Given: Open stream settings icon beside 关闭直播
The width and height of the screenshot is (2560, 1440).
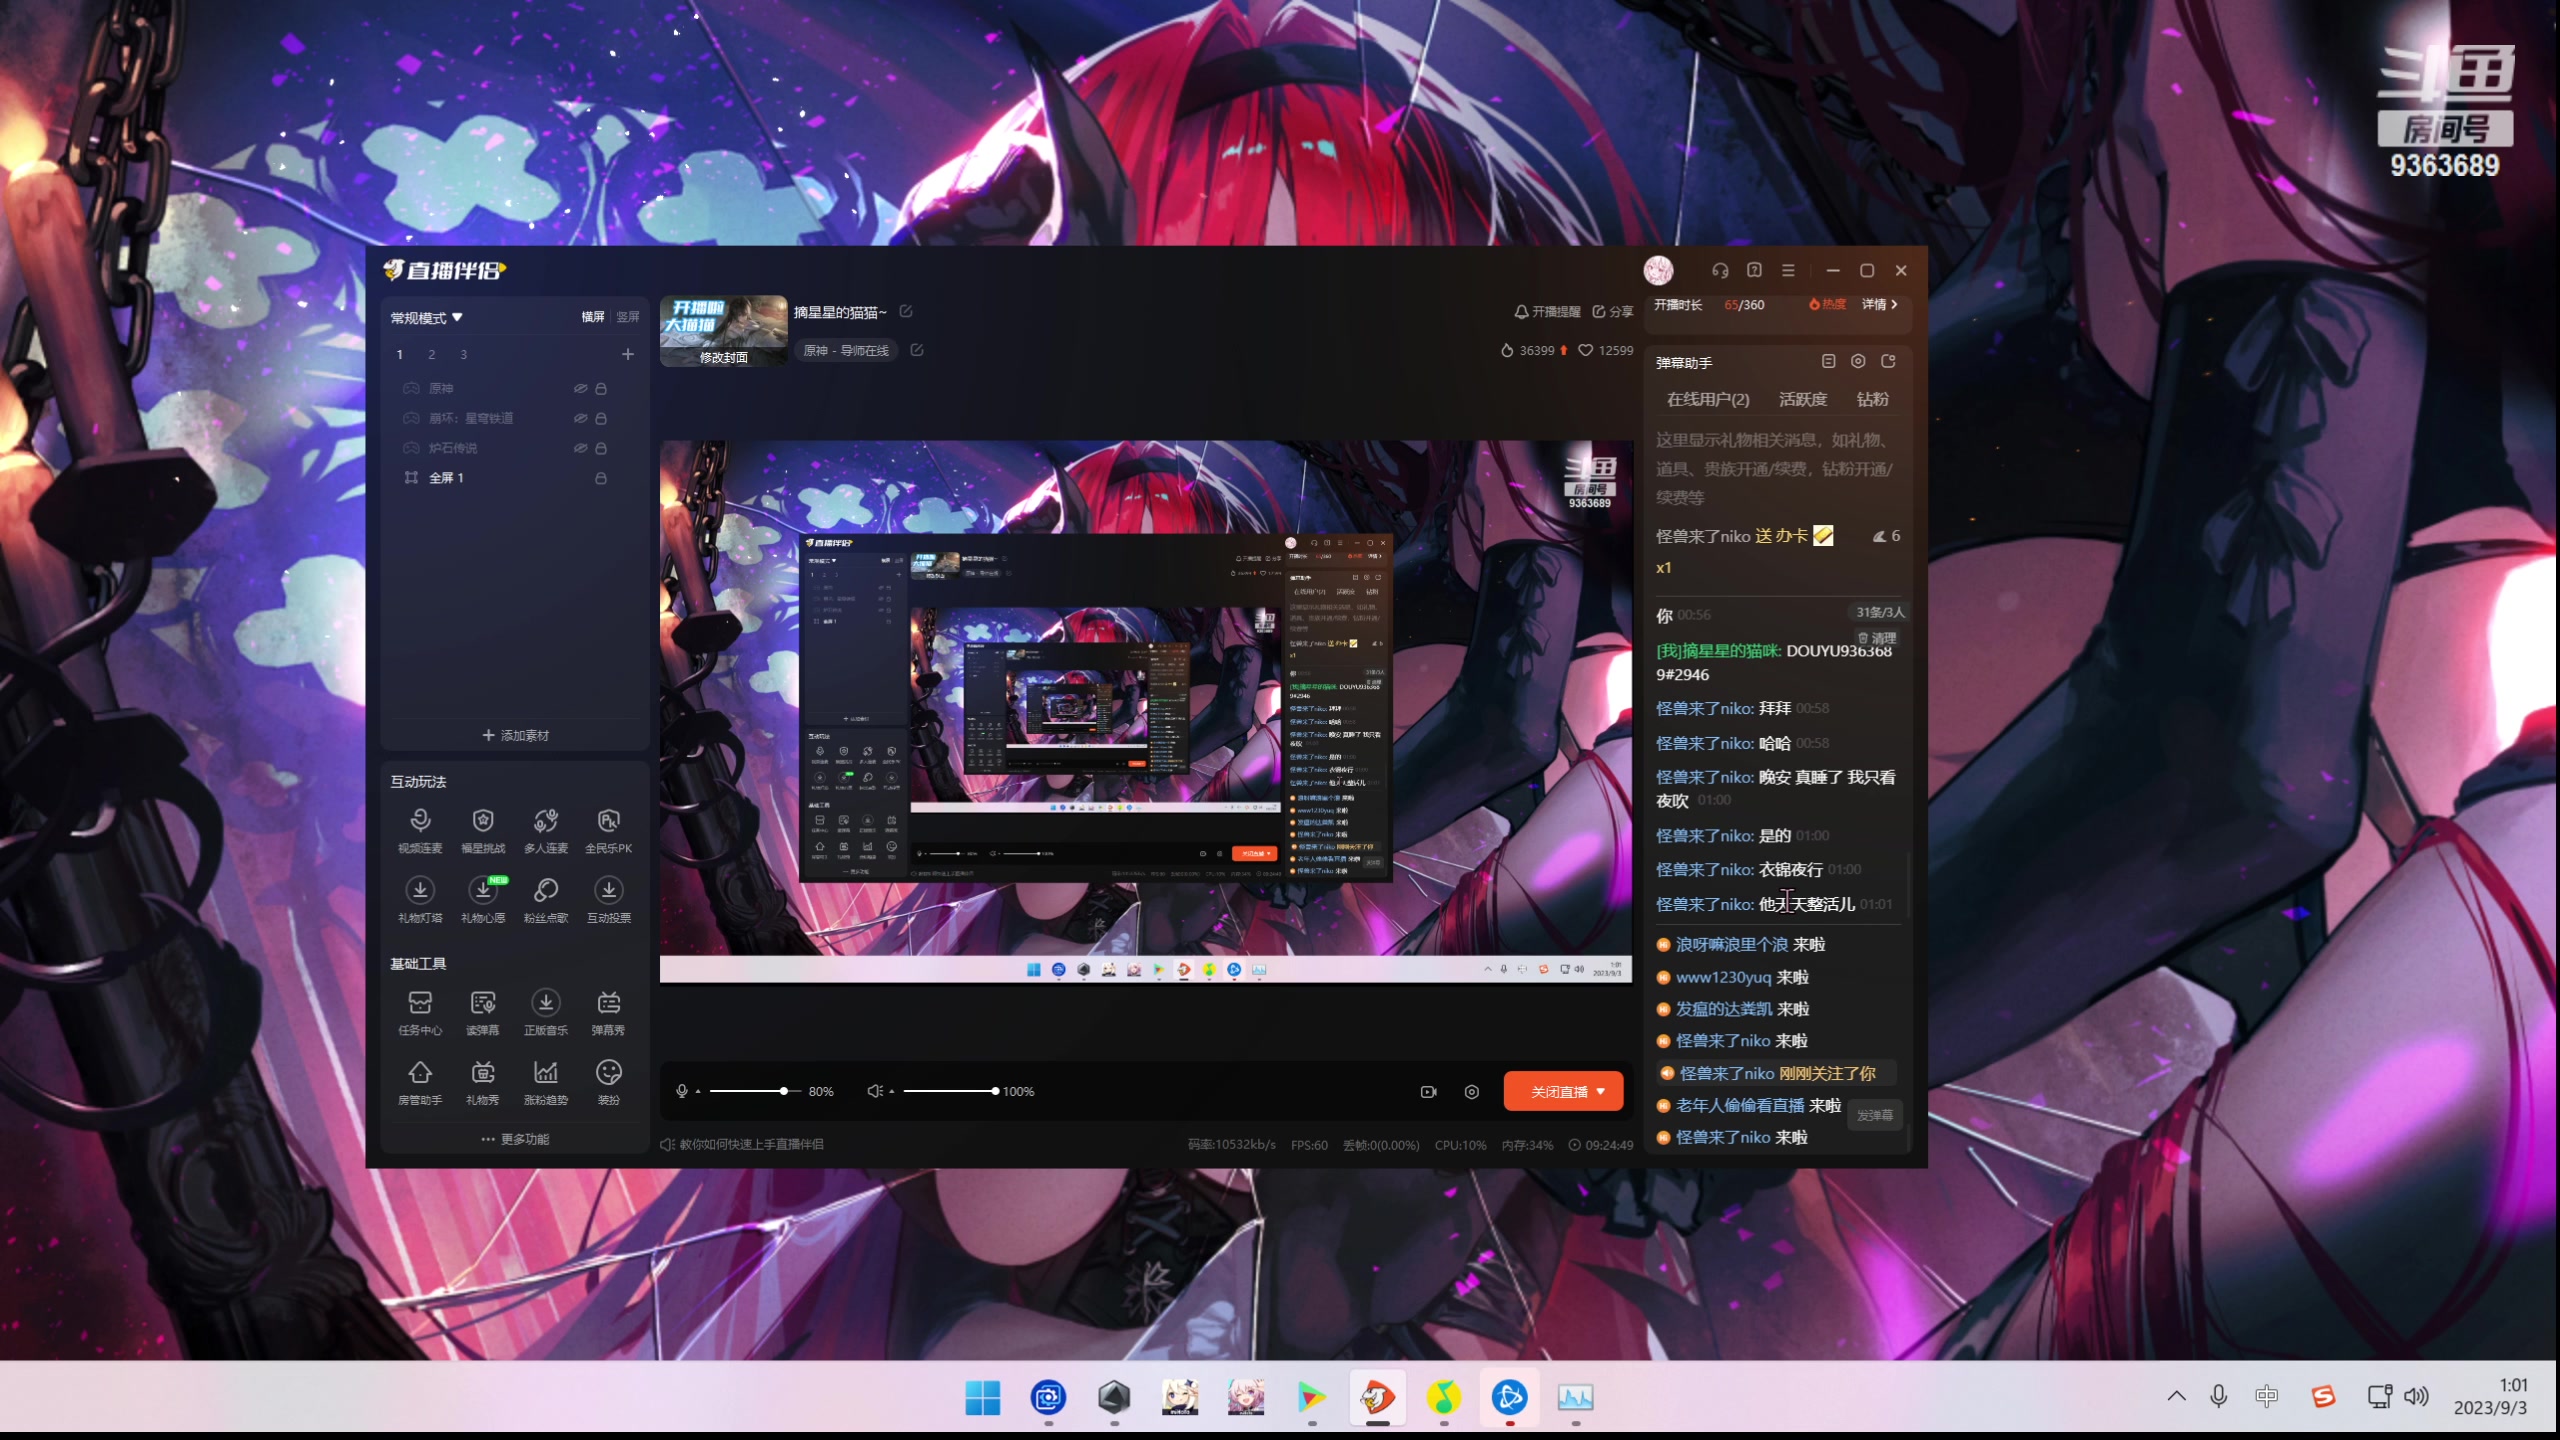Looking at the screenshot, I should 1471,1091.
